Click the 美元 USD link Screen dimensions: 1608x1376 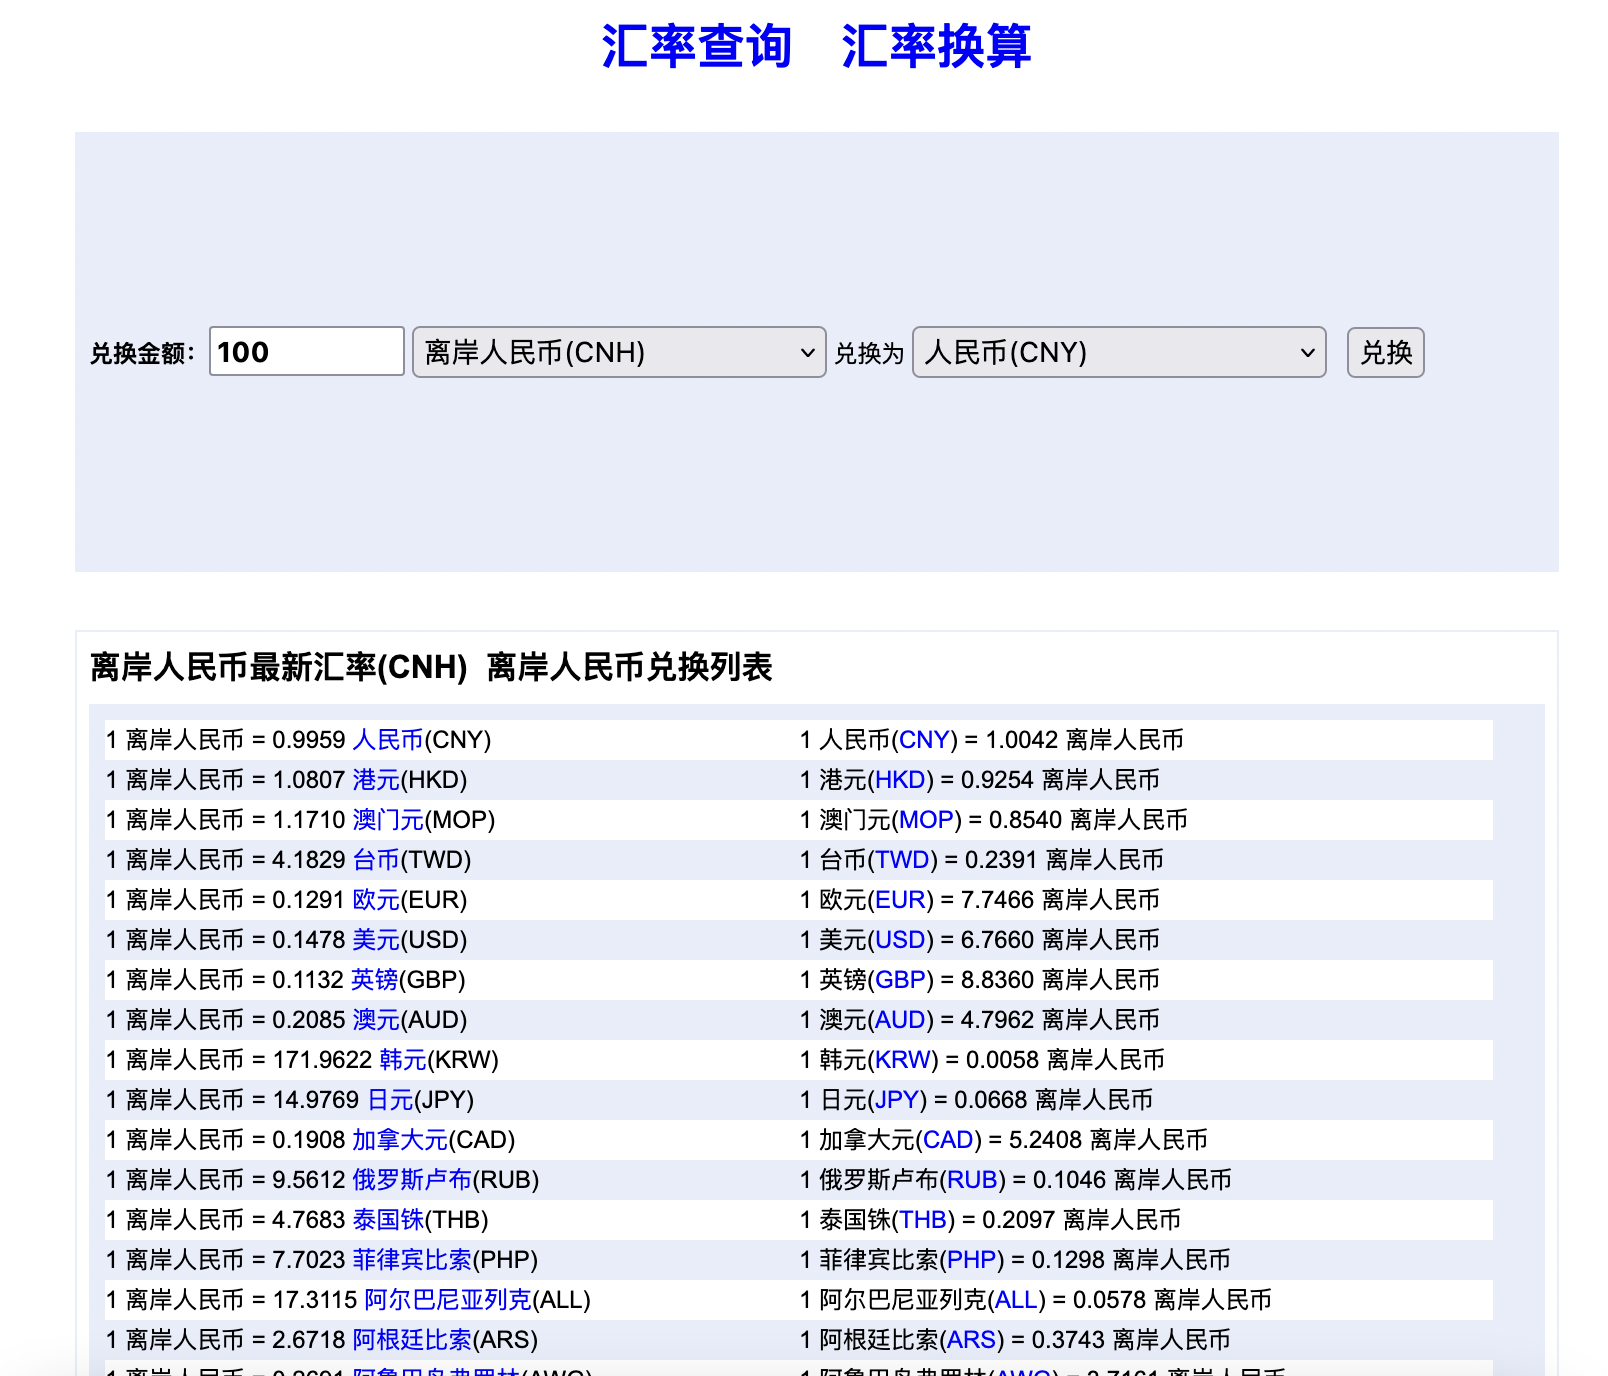374,940
